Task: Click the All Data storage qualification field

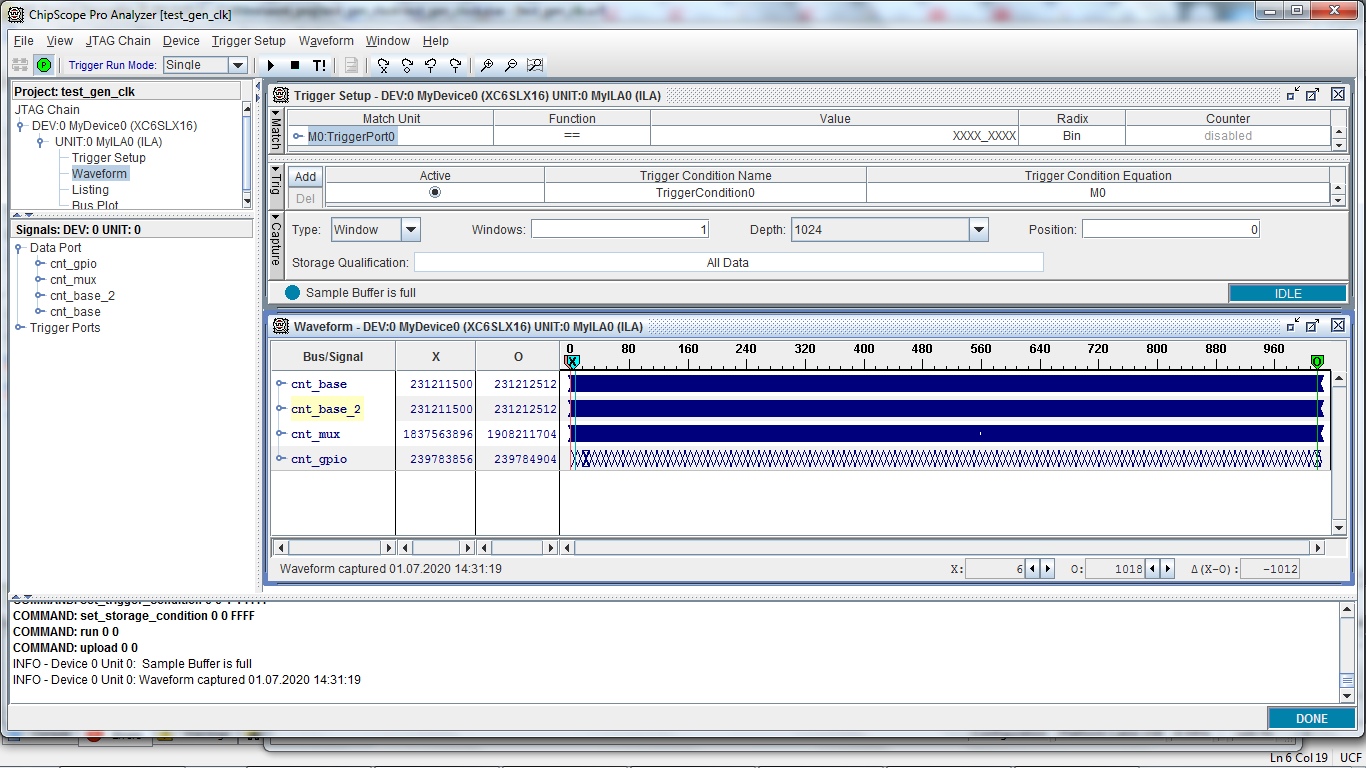Action: [728, 263]
